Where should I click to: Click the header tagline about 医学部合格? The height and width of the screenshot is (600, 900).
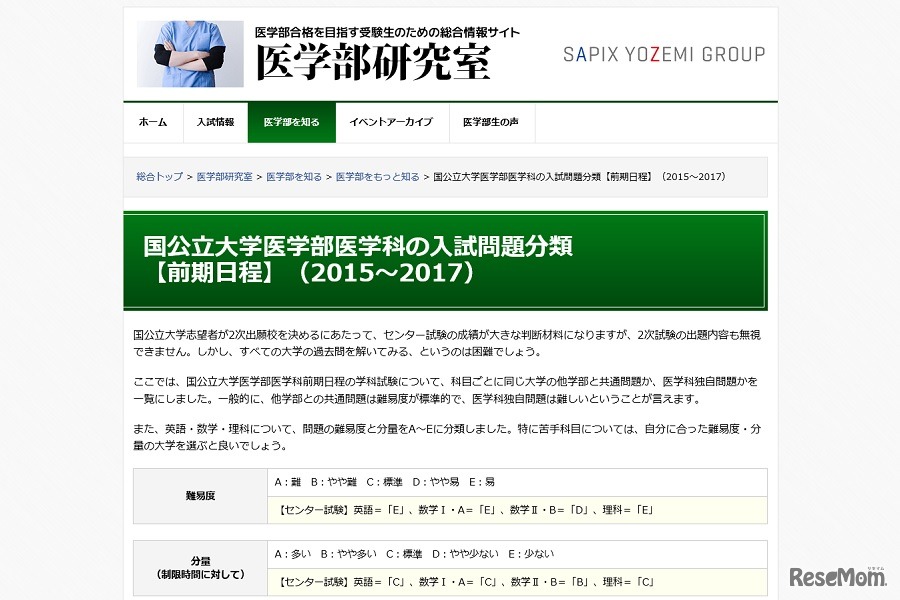[386, 31]
